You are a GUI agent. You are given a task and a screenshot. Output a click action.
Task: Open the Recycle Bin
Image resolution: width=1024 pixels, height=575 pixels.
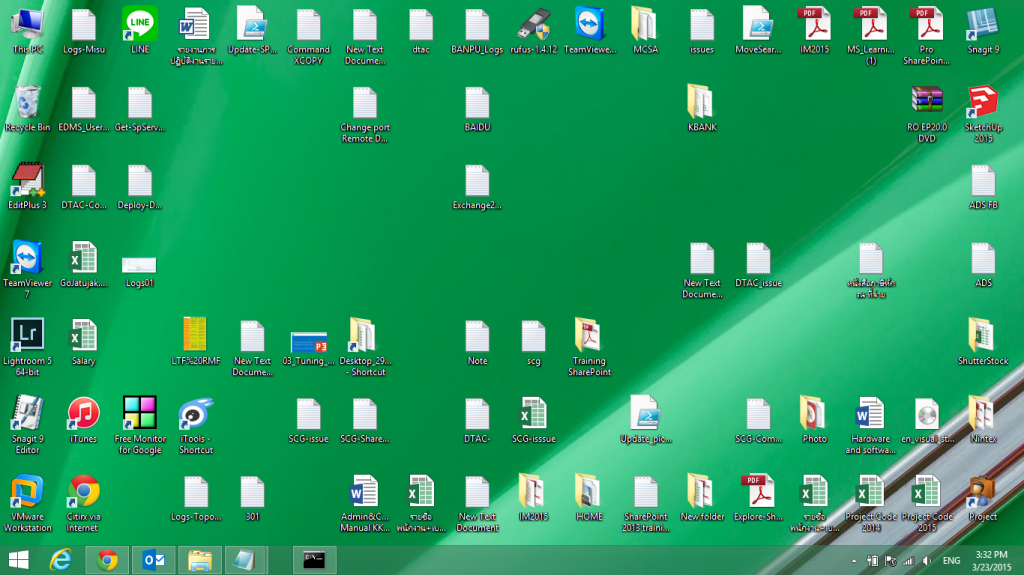(27, 108)
